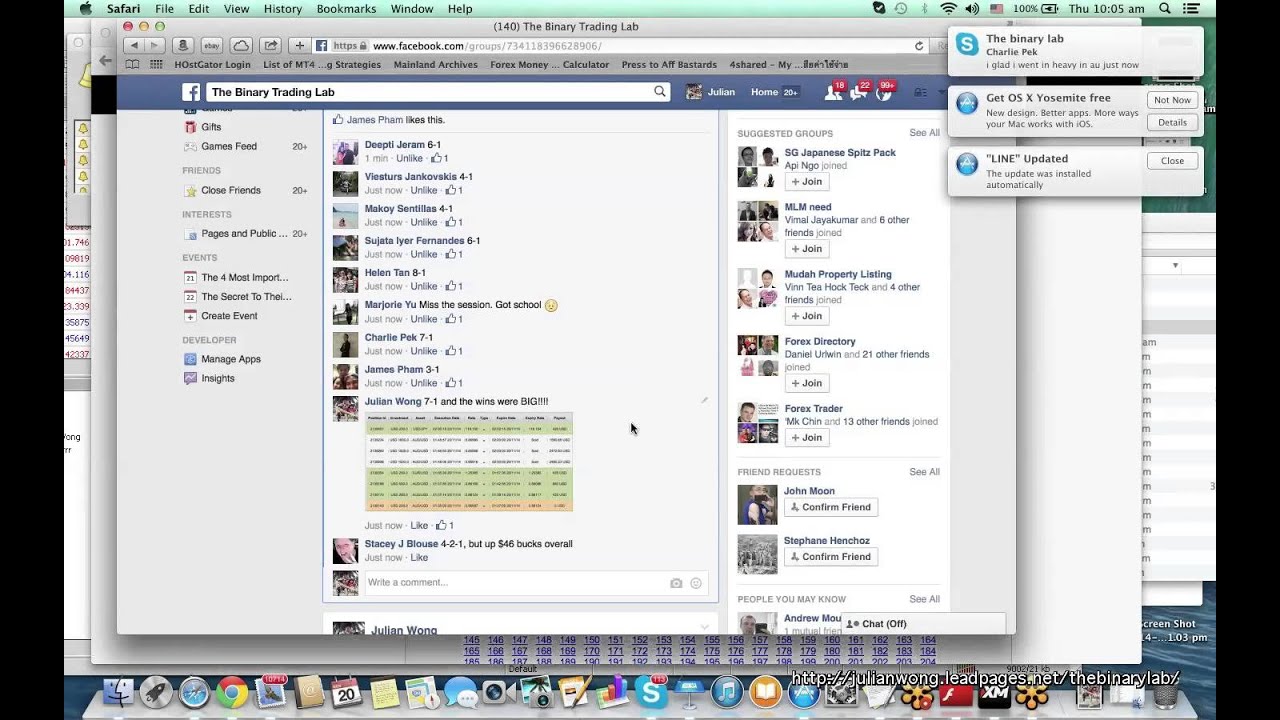Open Facebook friend requests icon with 18 badge

coord(833,92)
